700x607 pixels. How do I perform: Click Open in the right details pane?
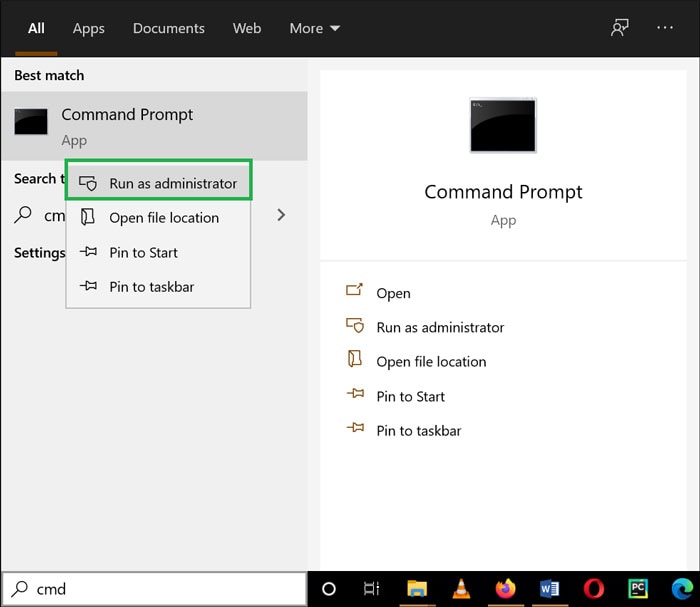click(393, 293)
